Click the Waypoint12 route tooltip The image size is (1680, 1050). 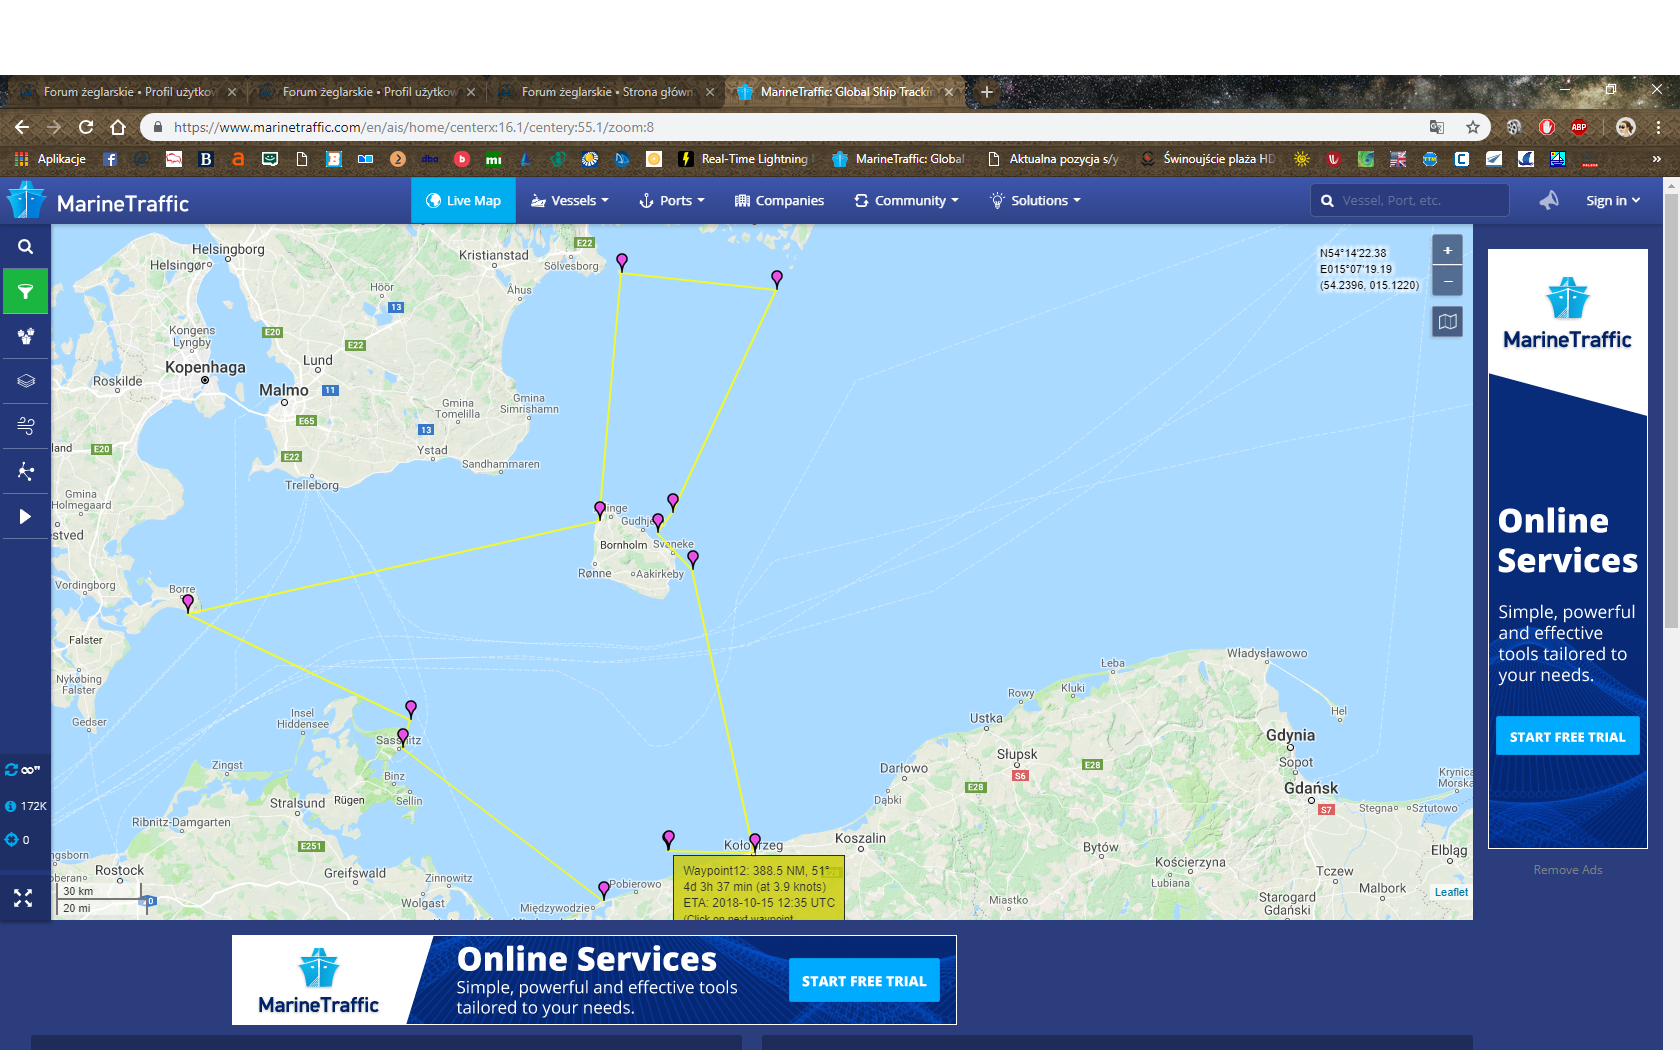coord(759,887)
